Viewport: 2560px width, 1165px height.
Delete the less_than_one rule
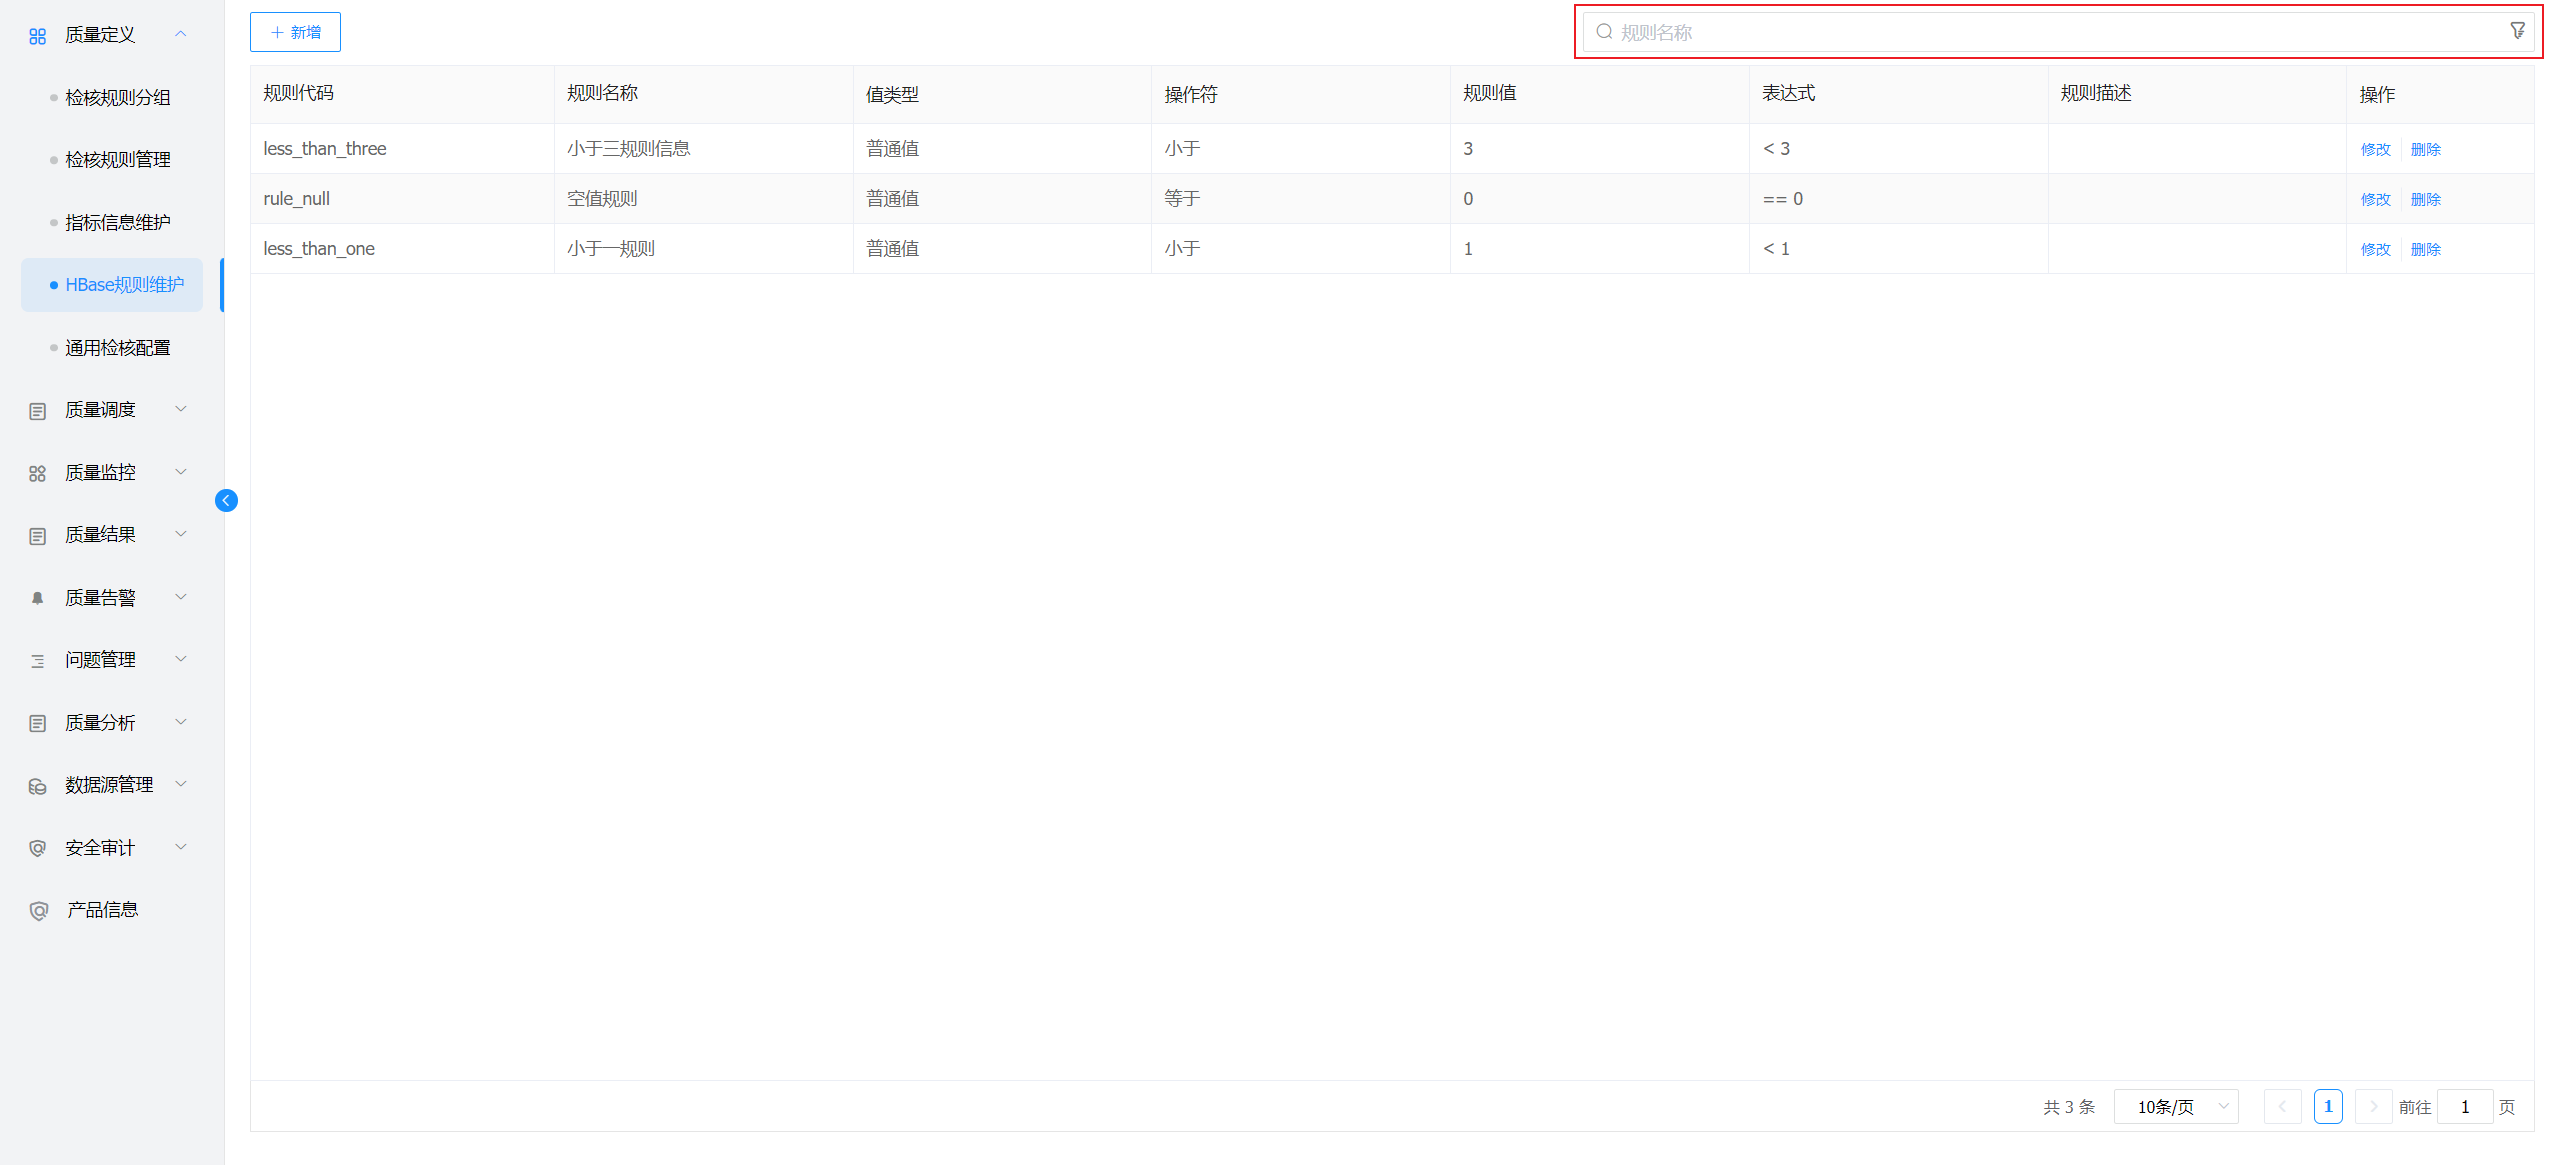[x=2425, y=249]
